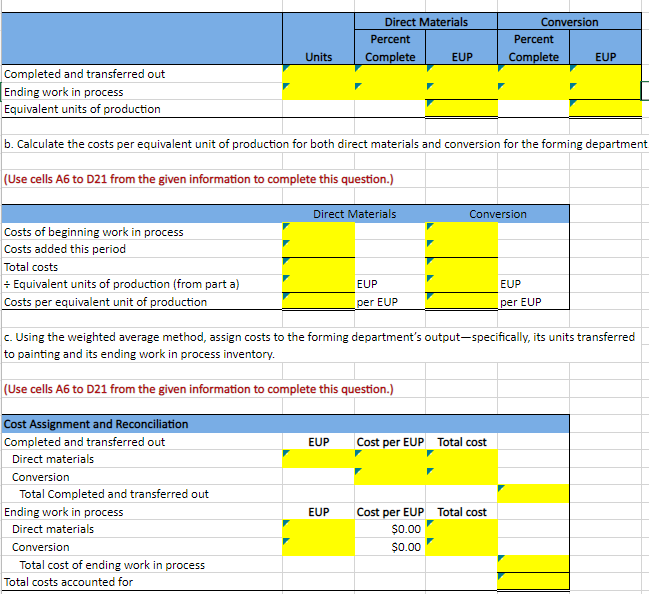Screen dimensions: 649x594
Task: Select Units cell for Completed and transferred out
Action: tap(318, 74)
